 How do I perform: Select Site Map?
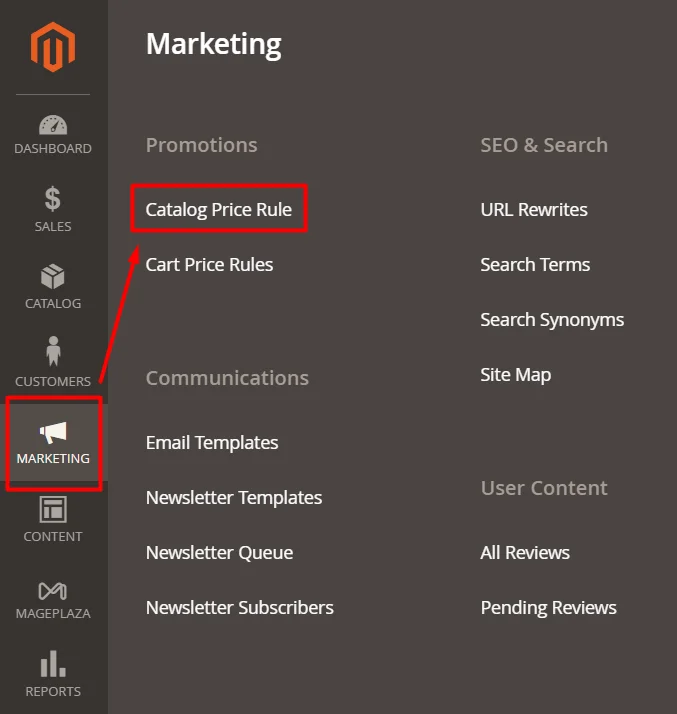515,375
